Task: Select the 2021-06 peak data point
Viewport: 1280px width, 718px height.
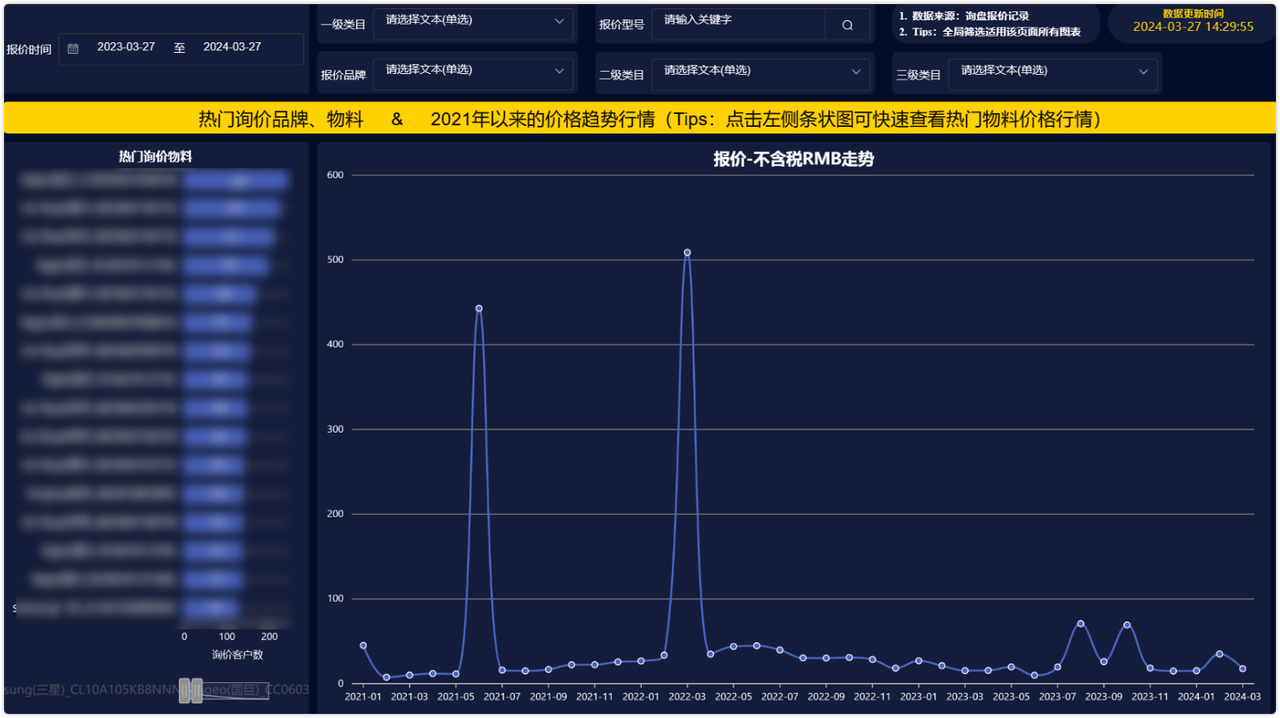Action: click(x=479, y=308)
